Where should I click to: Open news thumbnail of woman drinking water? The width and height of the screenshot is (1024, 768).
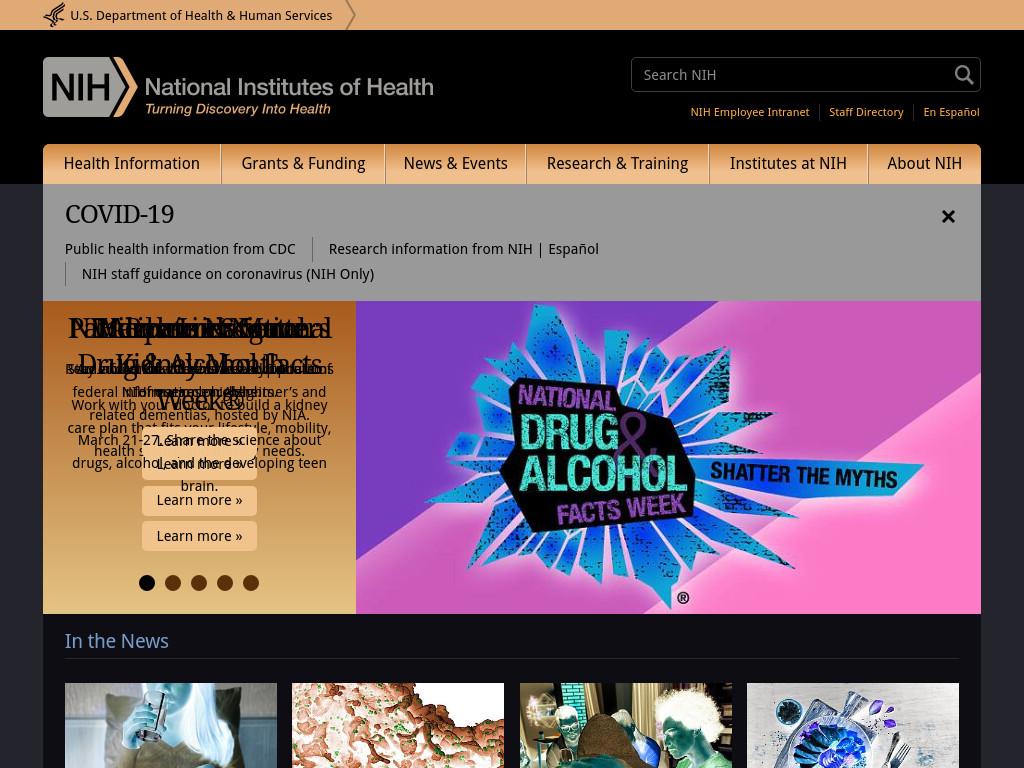click(x=171, y=726)
